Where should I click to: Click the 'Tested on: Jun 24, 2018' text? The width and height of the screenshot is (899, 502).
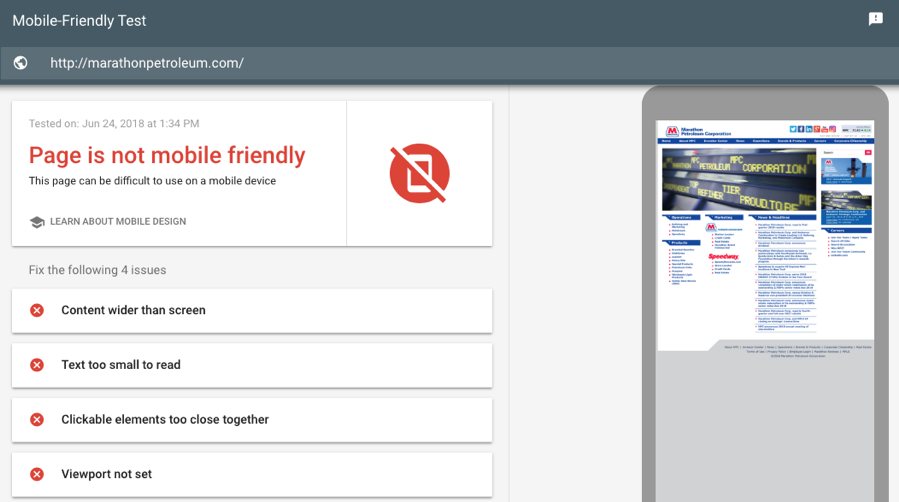click(114, 124)
